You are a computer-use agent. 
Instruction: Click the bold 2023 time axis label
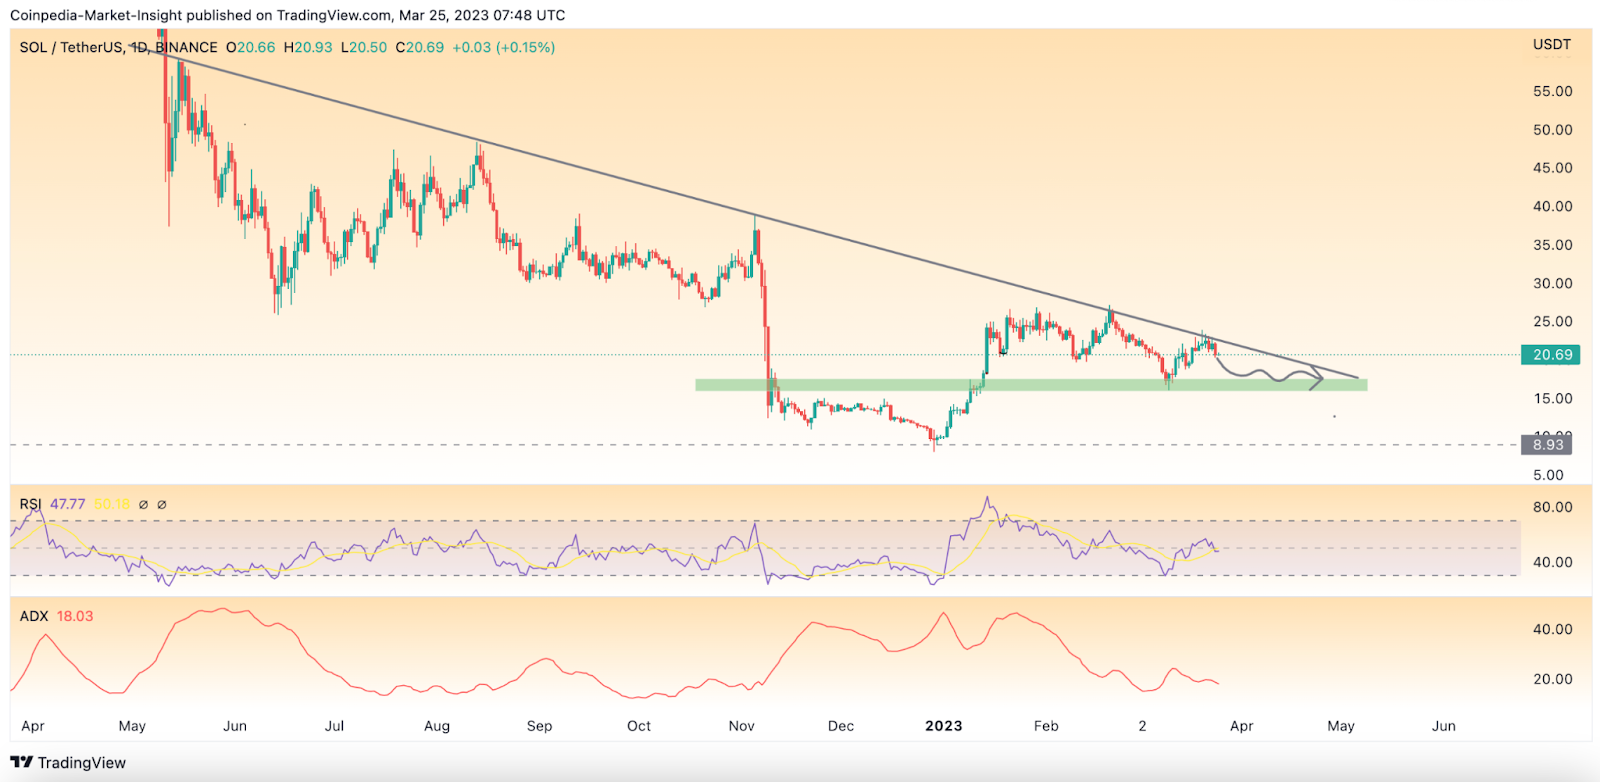pyautogui.click(x=944, y=726)
